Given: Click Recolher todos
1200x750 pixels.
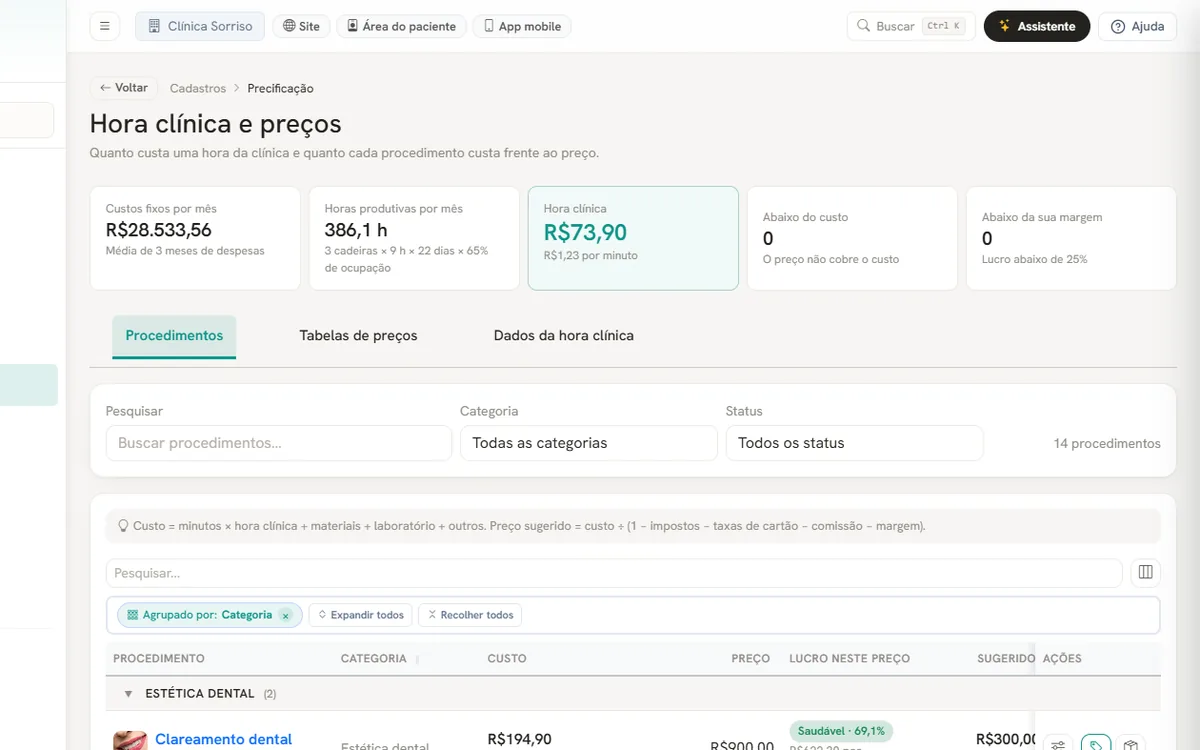Looking at the screenshot, I should point(470,615).
